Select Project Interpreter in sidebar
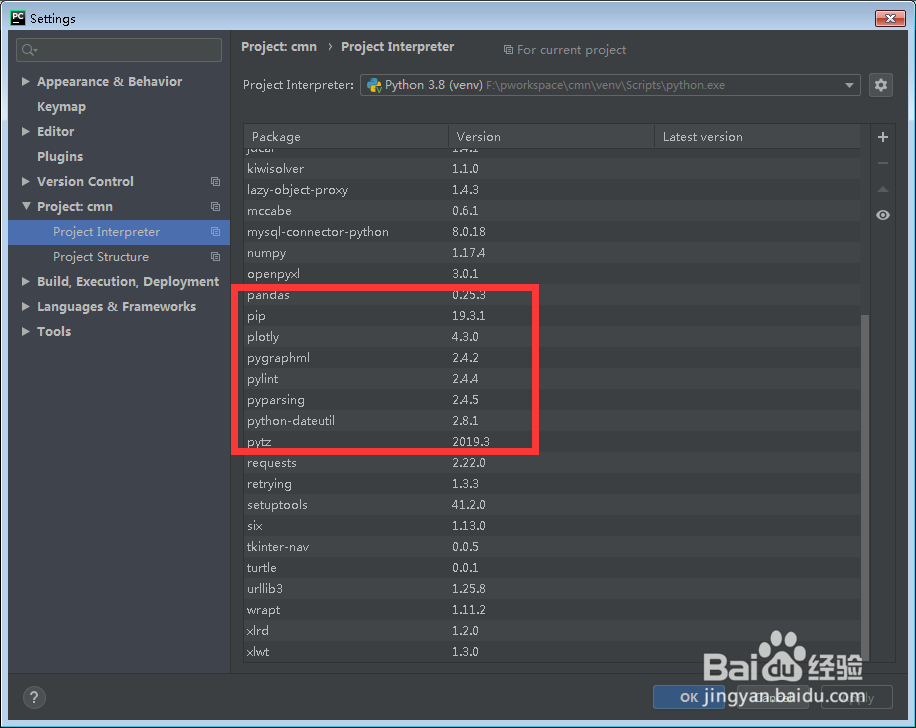916x728 pixels. pyautogui.click(x=119, y=232)
